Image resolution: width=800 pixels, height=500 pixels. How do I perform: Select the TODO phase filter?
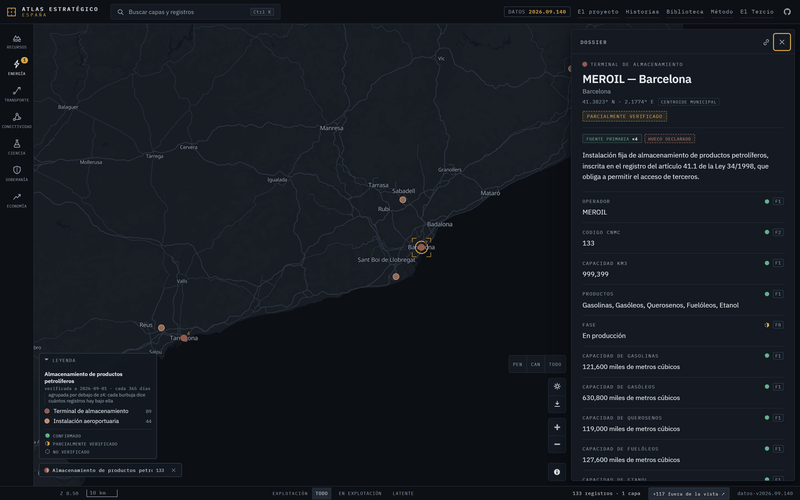click(x=321, y=493)
